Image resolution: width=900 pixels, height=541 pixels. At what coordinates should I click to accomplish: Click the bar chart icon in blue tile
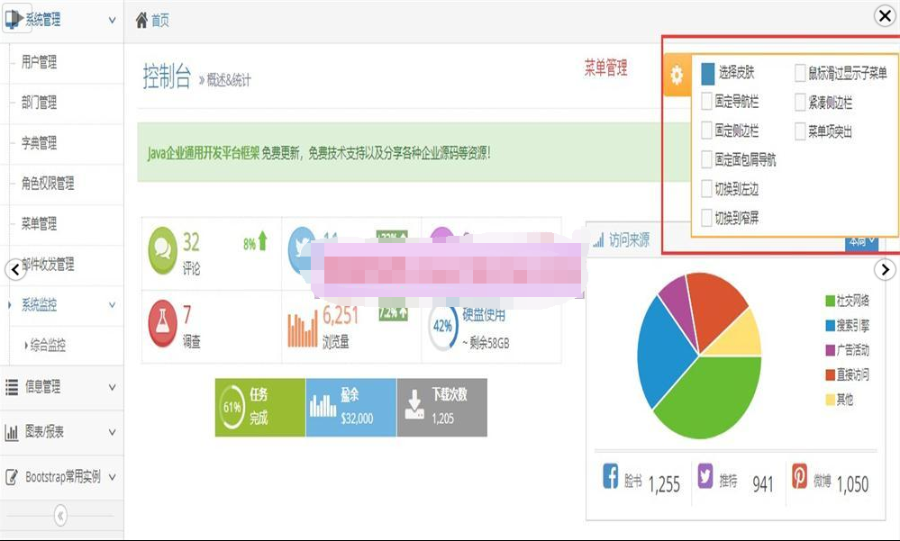click(323, 406)
